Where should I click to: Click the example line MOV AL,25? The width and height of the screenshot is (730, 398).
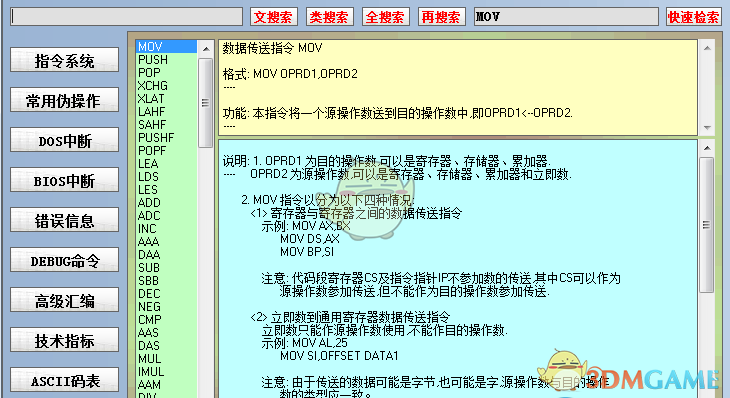click(320, 343)
